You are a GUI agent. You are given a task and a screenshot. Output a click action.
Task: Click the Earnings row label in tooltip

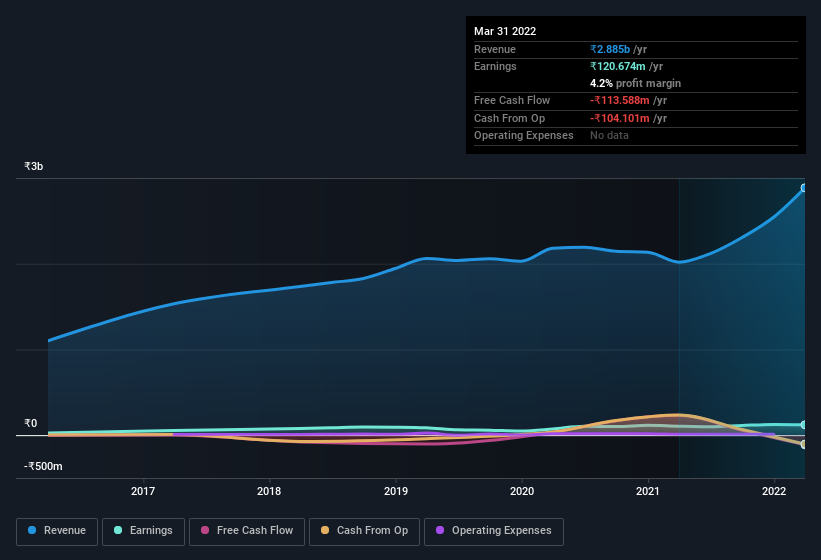point(495,66)
